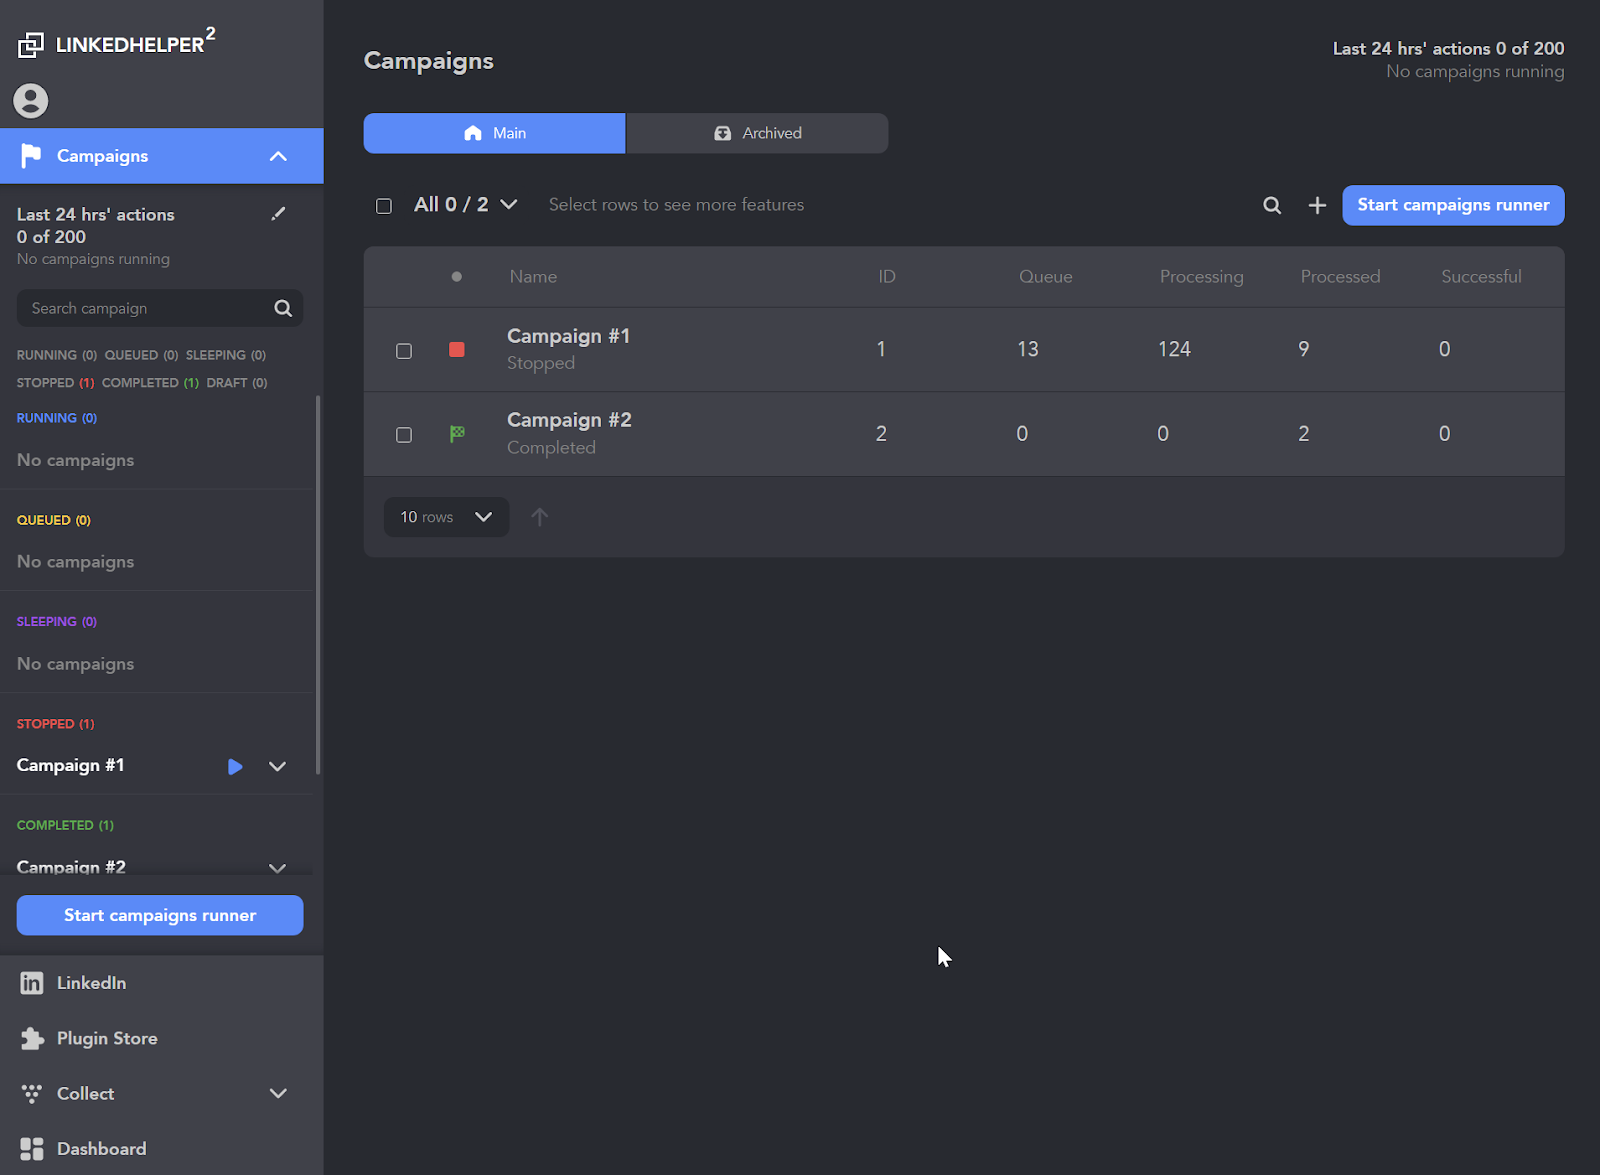Expand Campaign #1 details in the sidebar
The height and width of the screenshot is (1175, 1600).
pyautogui.click(x=277, y=766)
